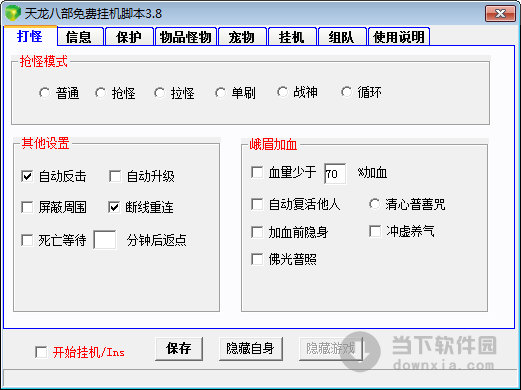This screenshot has width=521, height=390.
Task: Select the 战神 radio button
Action: 282,92
